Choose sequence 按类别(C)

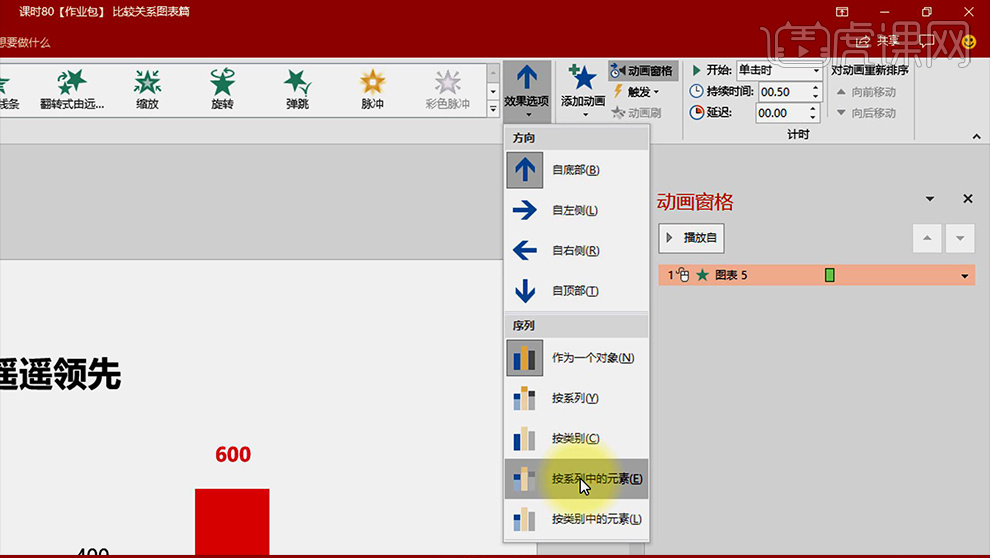(x=576, y=439)
